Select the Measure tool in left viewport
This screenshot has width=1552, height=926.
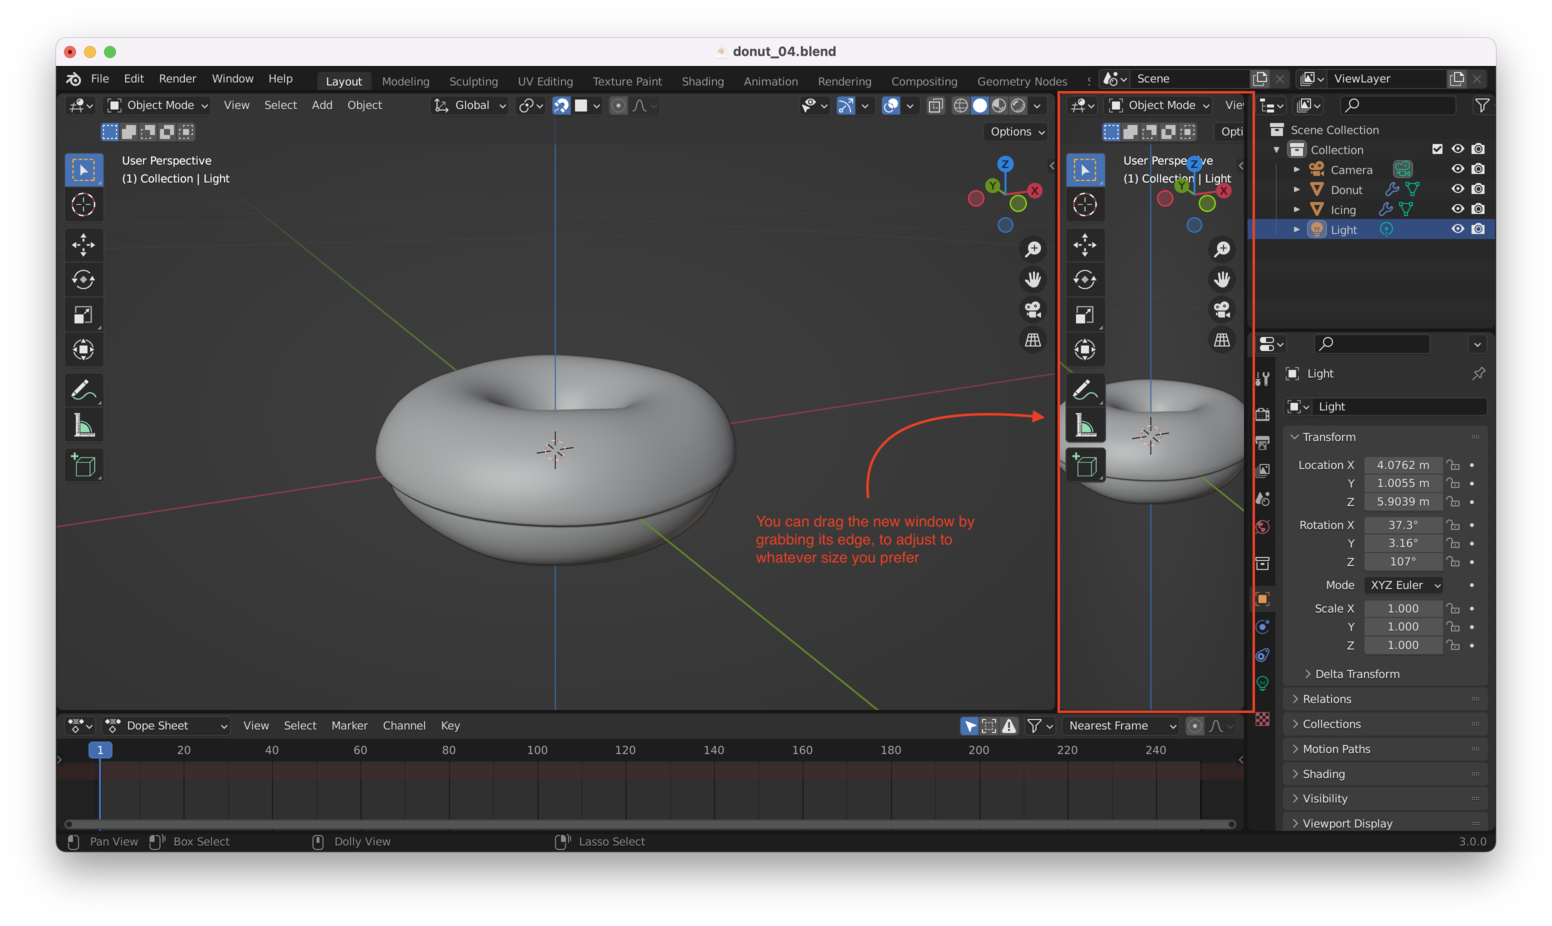[x=84, y=427]
